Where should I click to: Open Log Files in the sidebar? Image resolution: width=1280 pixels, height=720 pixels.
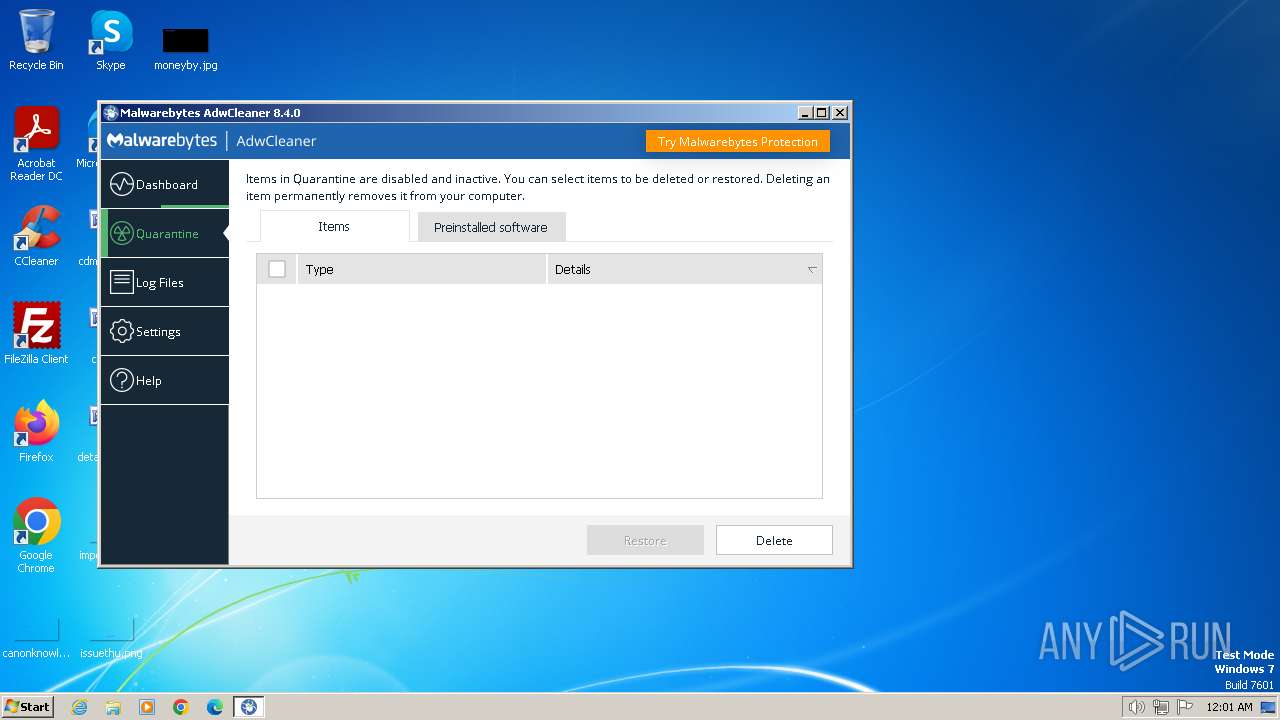165,283
